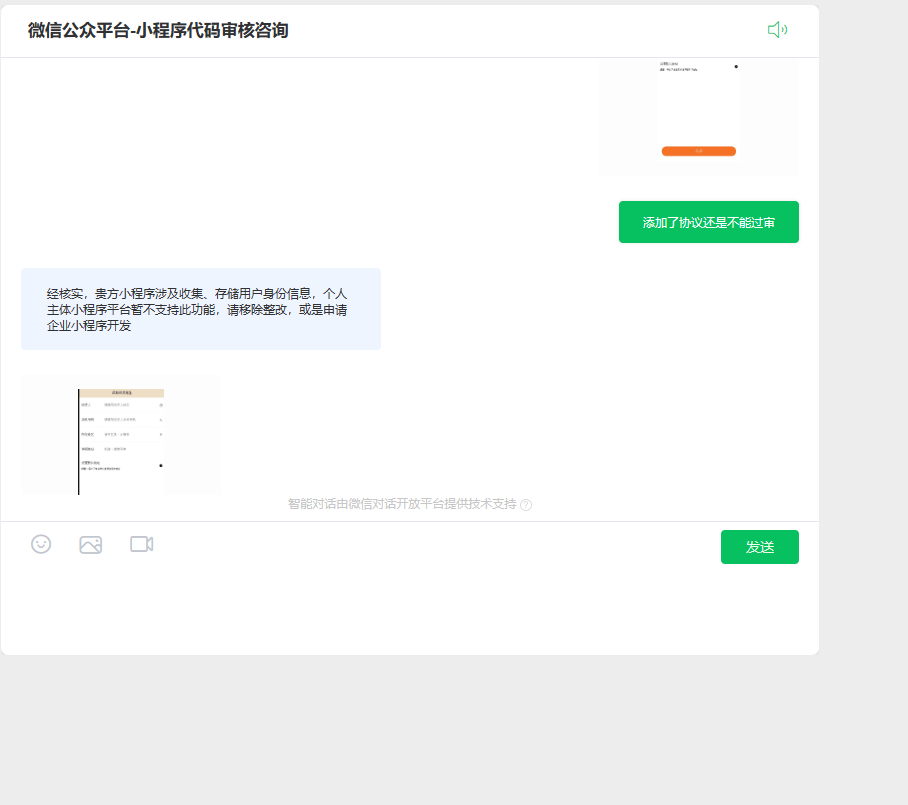908x805 pixels.
Task: Open the sent screenshot with orange button
Action: click(x=699, y=117)
